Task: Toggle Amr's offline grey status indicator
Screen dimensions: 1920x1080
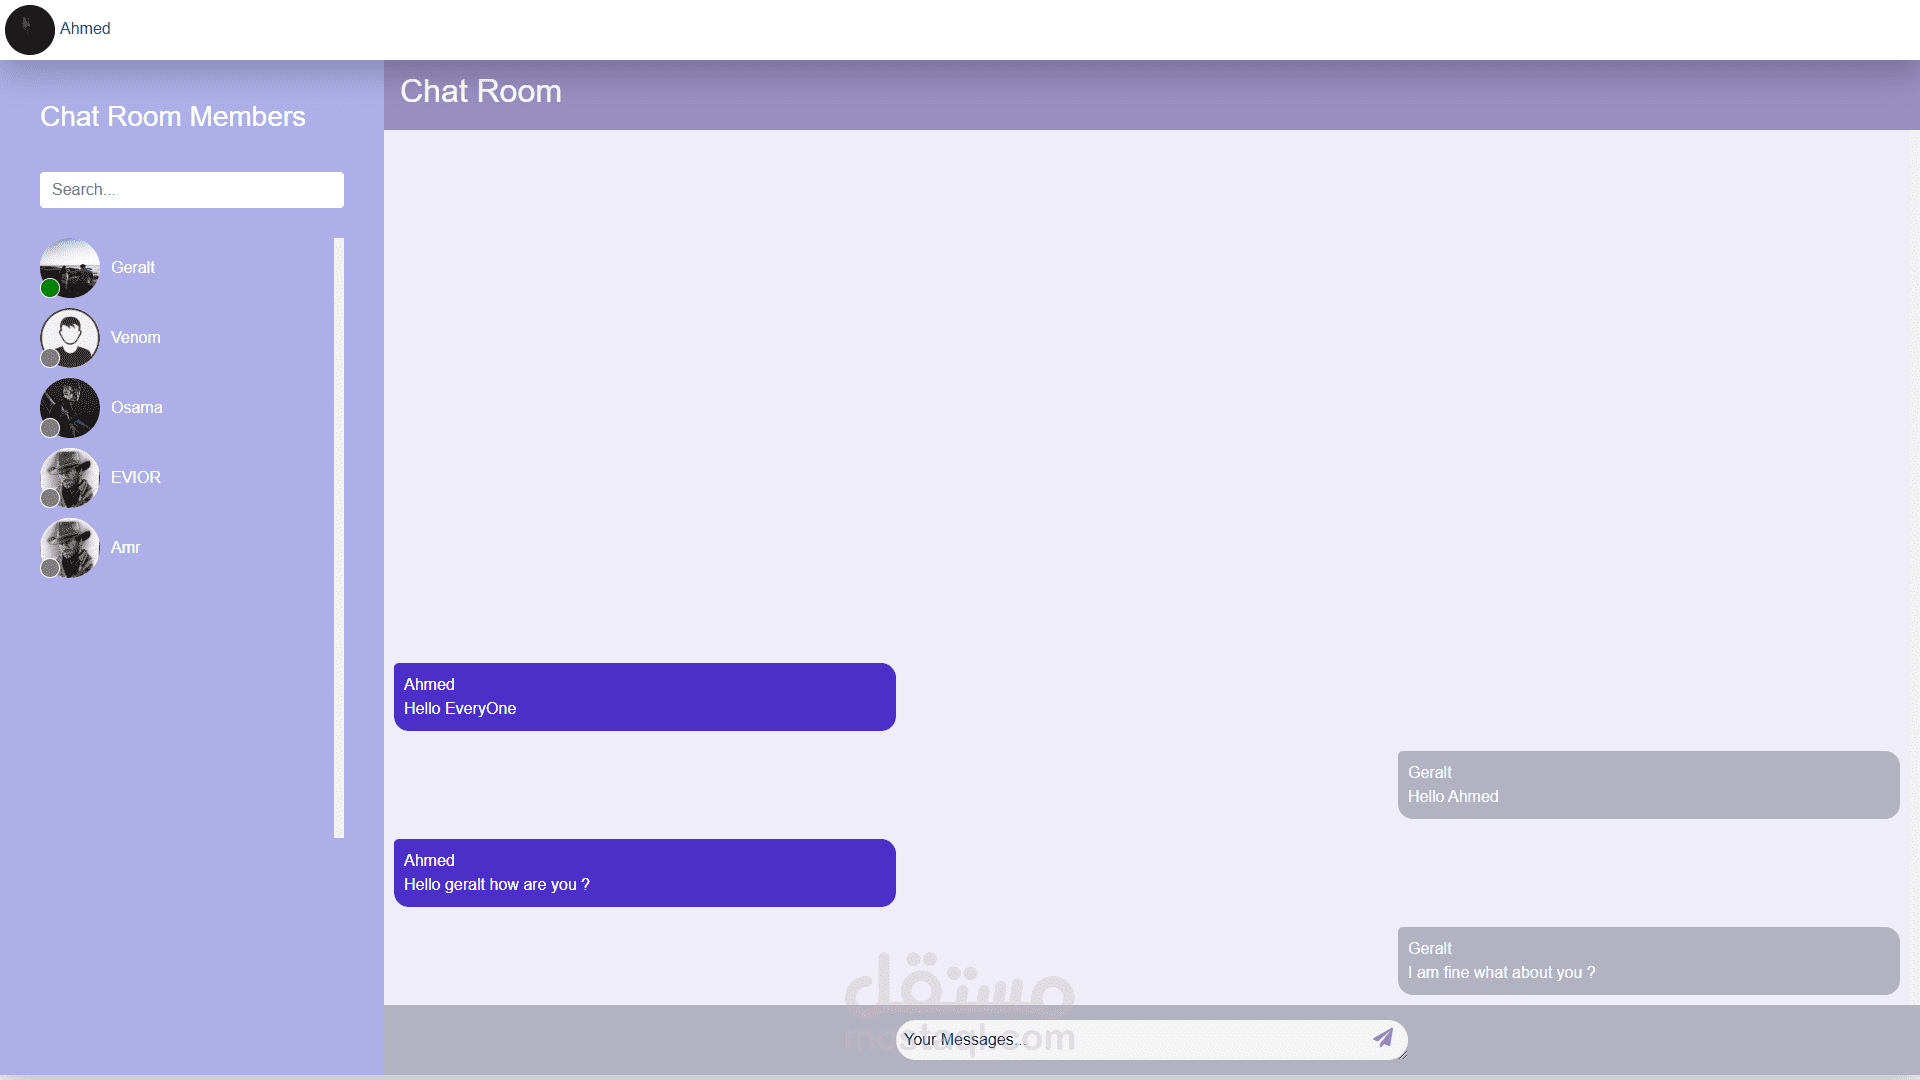Action: tap(50, 568)
